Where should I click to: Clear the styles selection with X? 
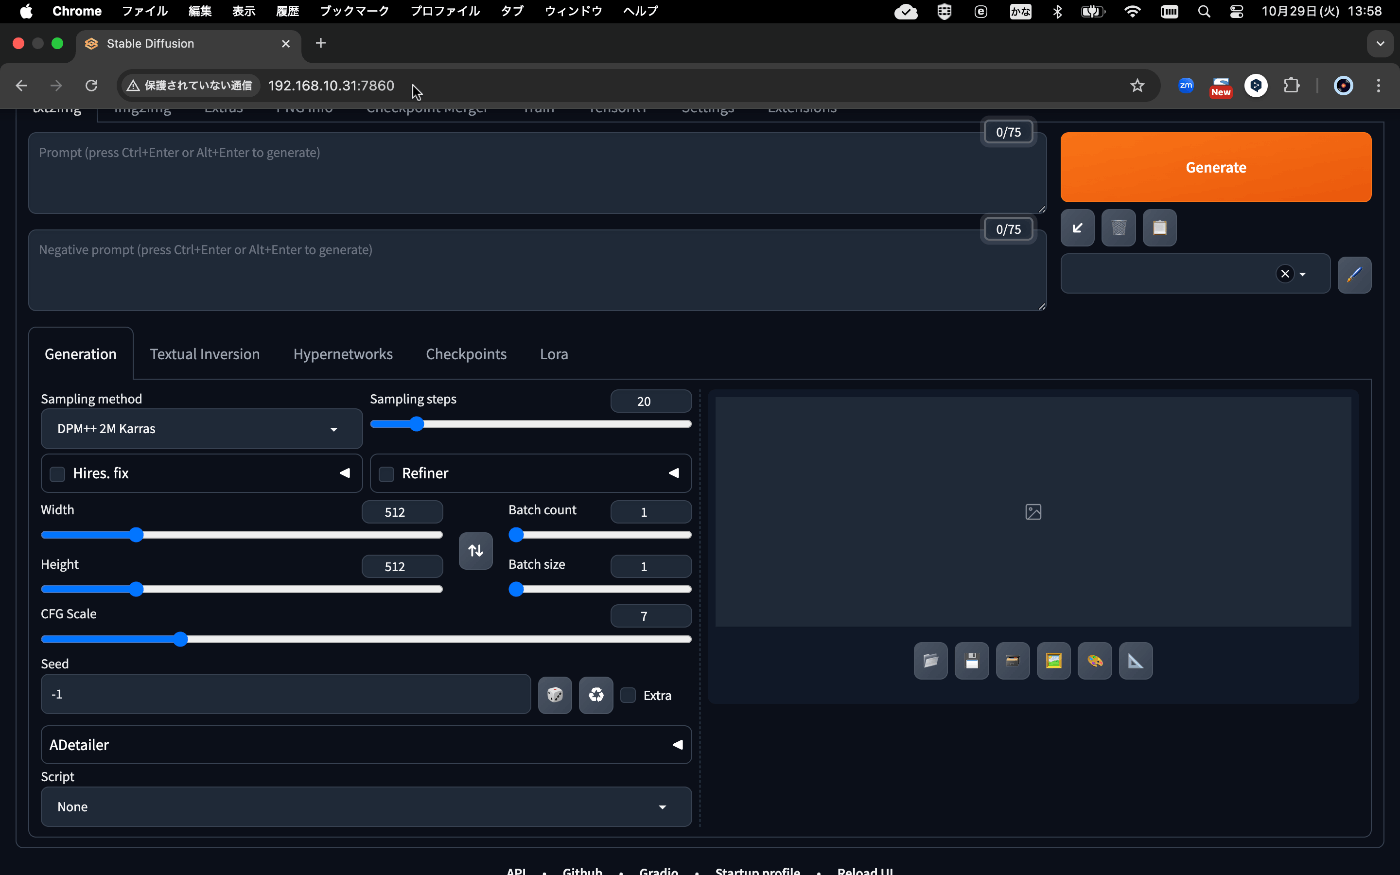(1285, 274)
